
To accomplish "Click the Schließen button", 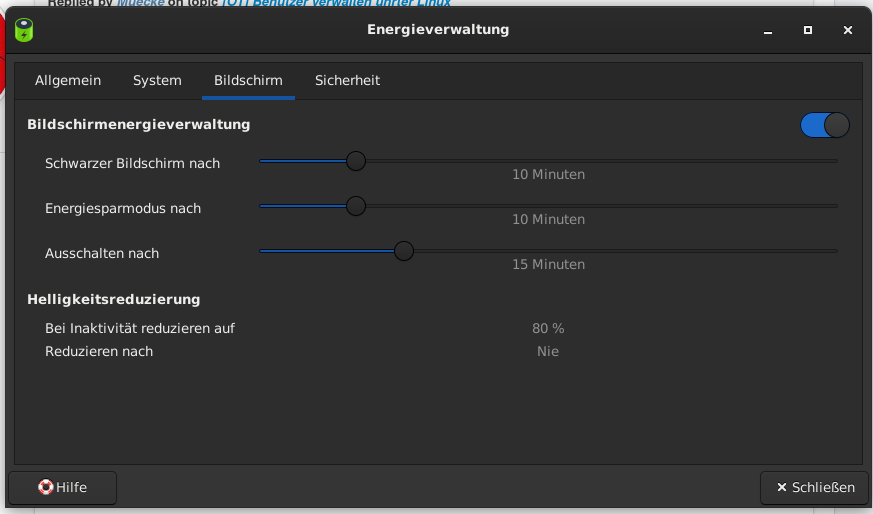I will tap(815, 488).
